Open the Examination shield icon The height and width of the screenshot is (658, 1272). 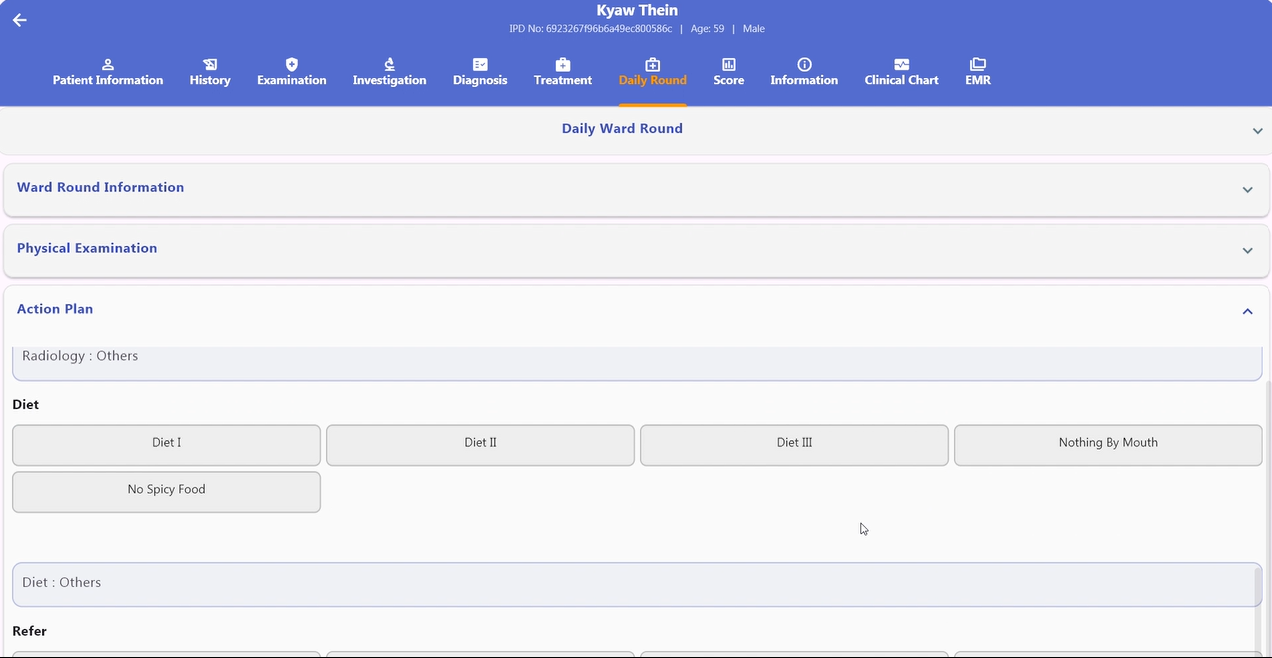tap(292, 64)
